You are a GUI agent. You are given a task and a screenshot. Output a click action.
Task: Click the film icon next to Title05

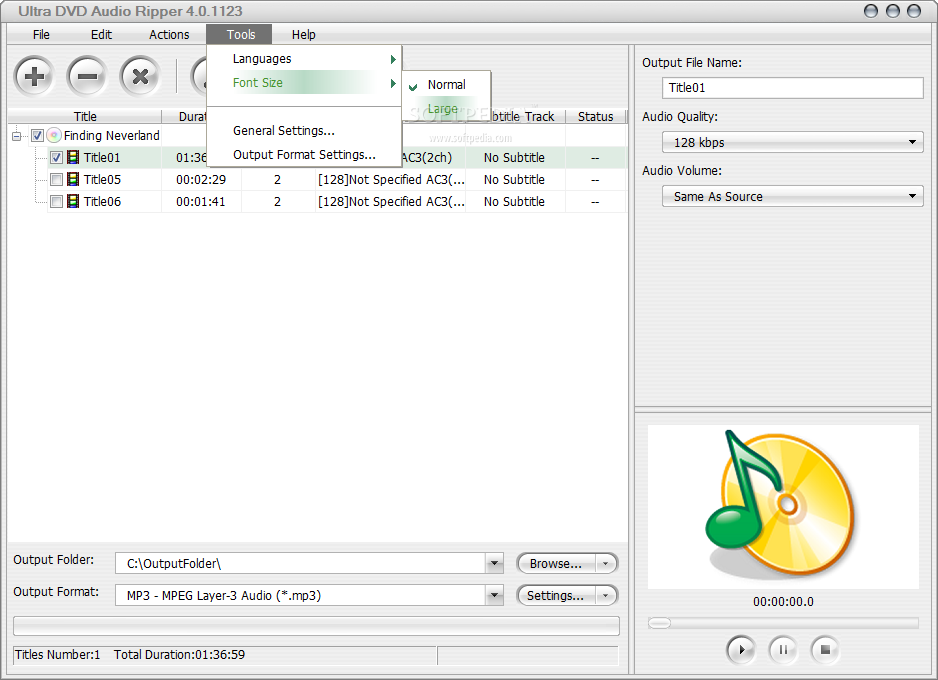(x=73, y=179)
